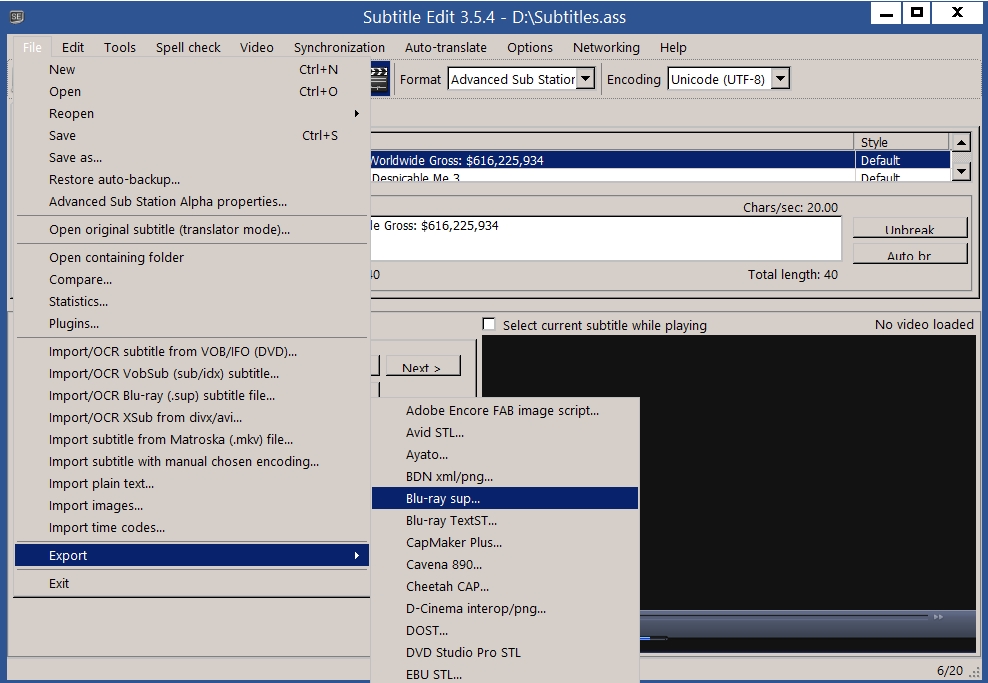
Task: Click the video position slider track
Action: [784, 616]
